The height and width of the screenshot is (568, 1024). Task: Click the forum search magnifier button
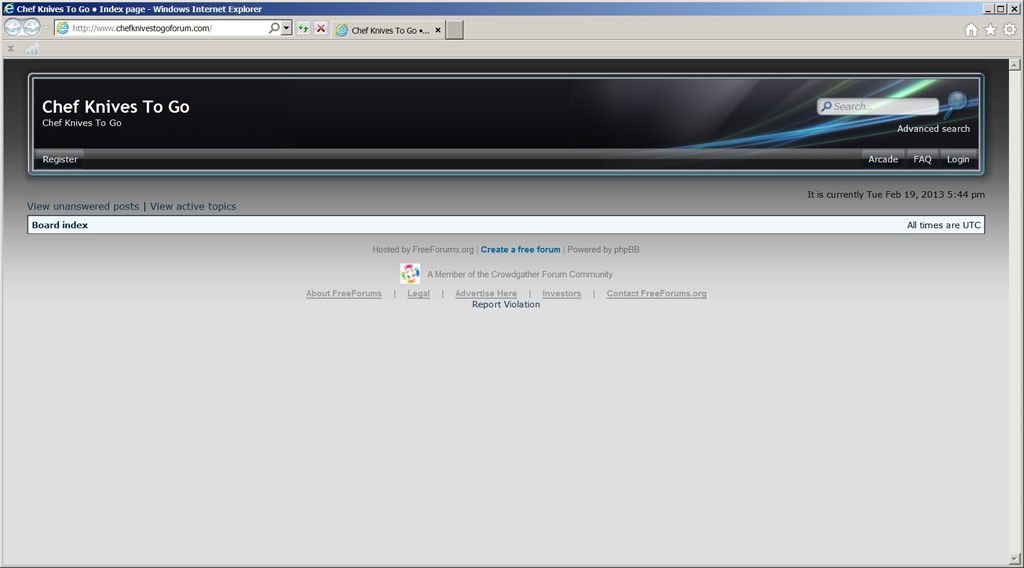tap(957, 102)
